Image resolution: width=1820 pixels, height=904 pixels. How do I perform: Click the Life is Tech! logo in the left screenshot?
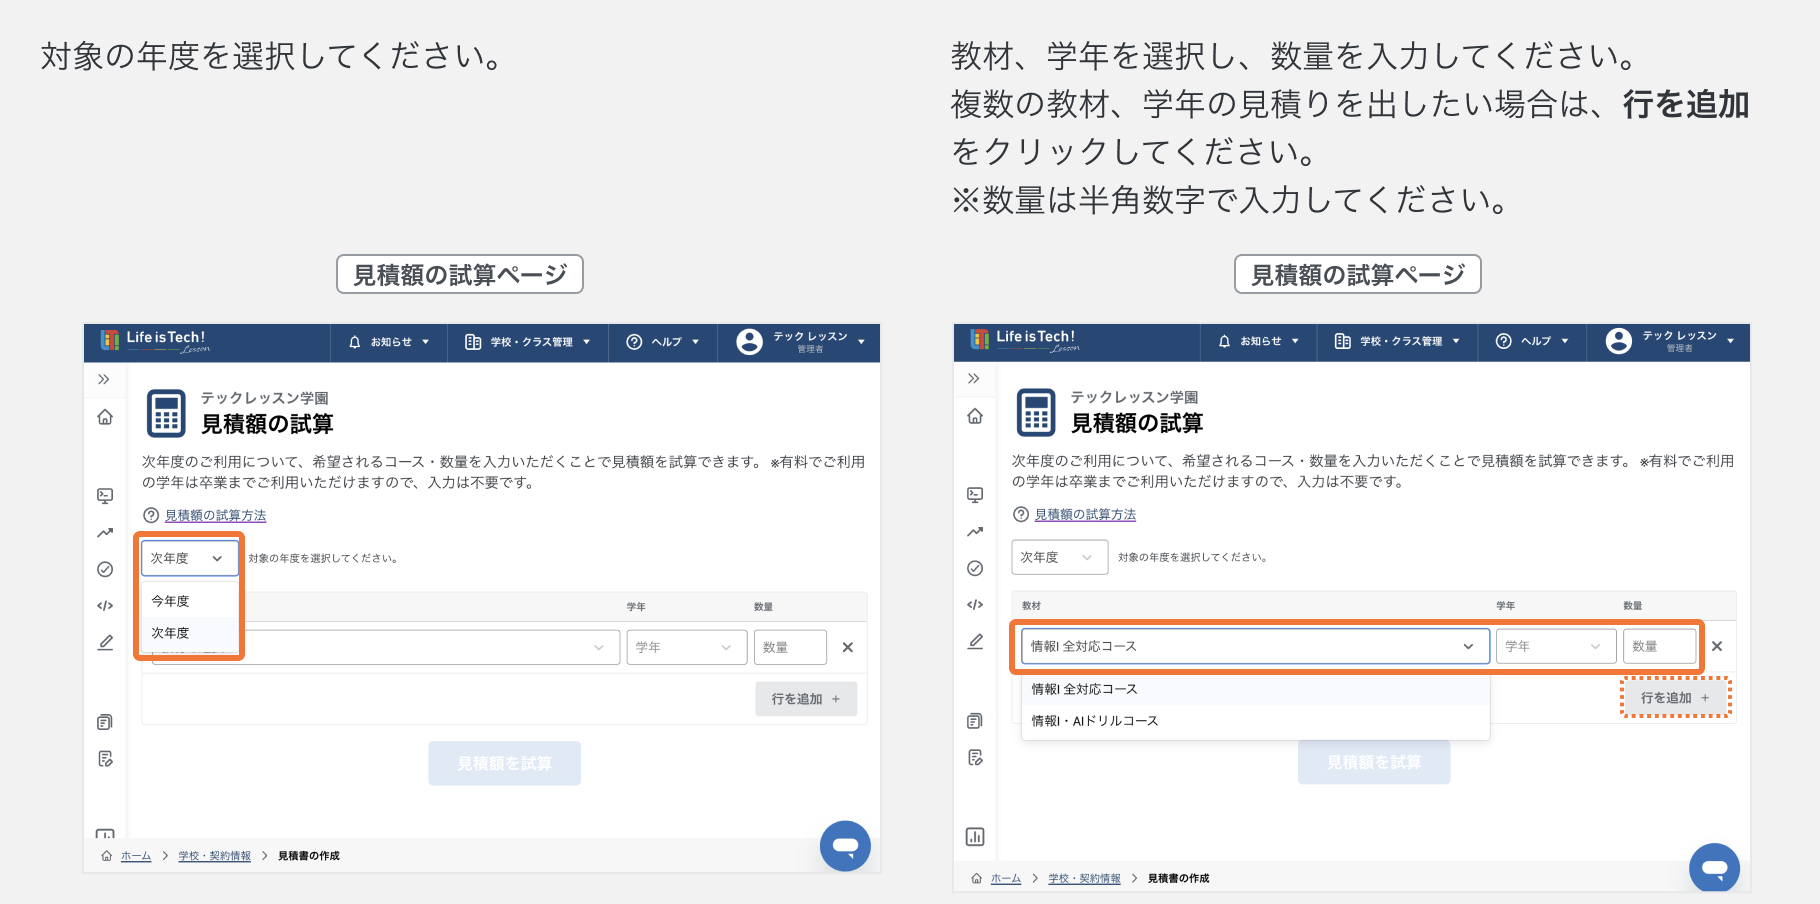pyautogui.click(x=155, y=341)
